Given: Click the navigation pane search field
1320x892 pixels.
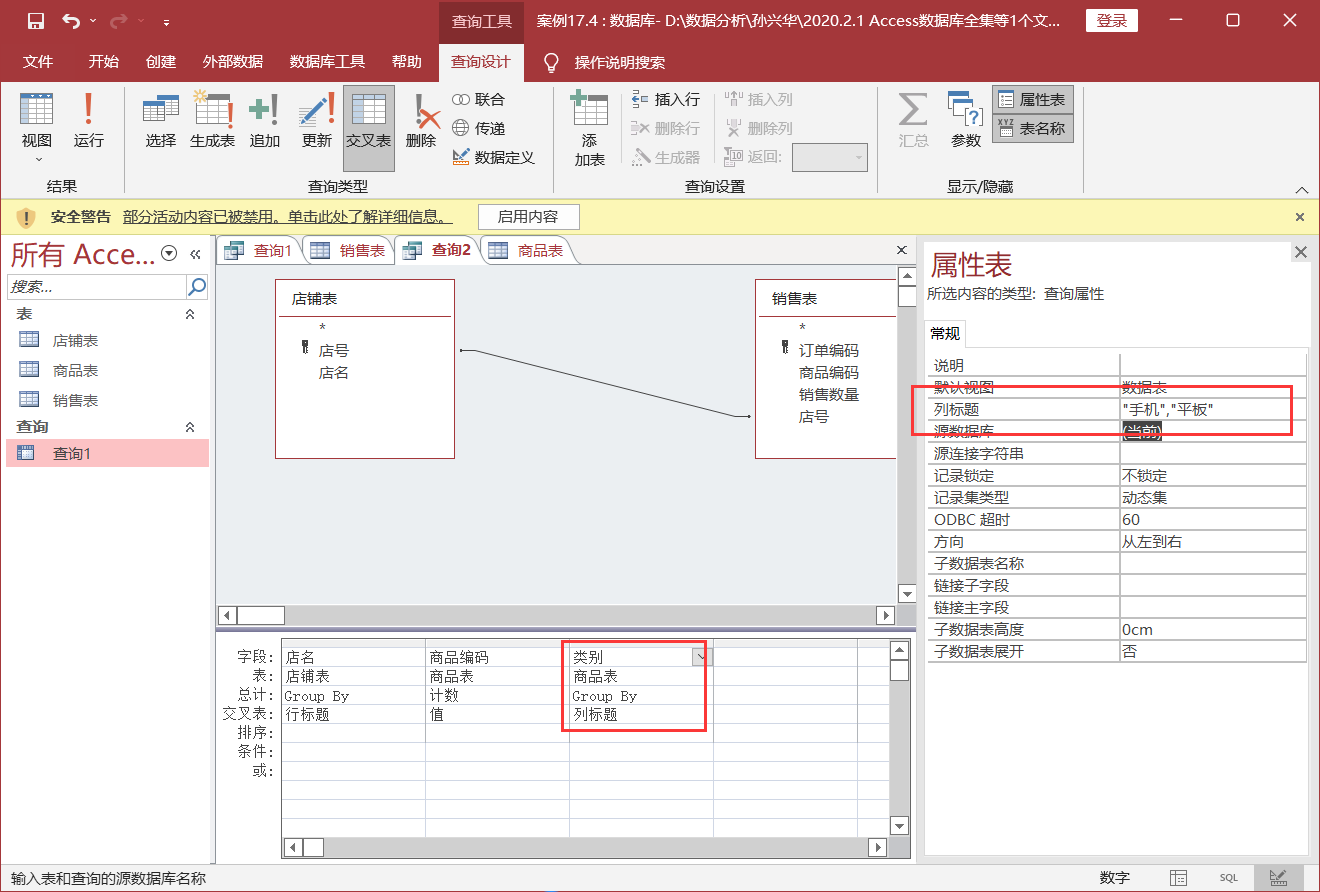Looking at the screenshot, I should [97, 287].
